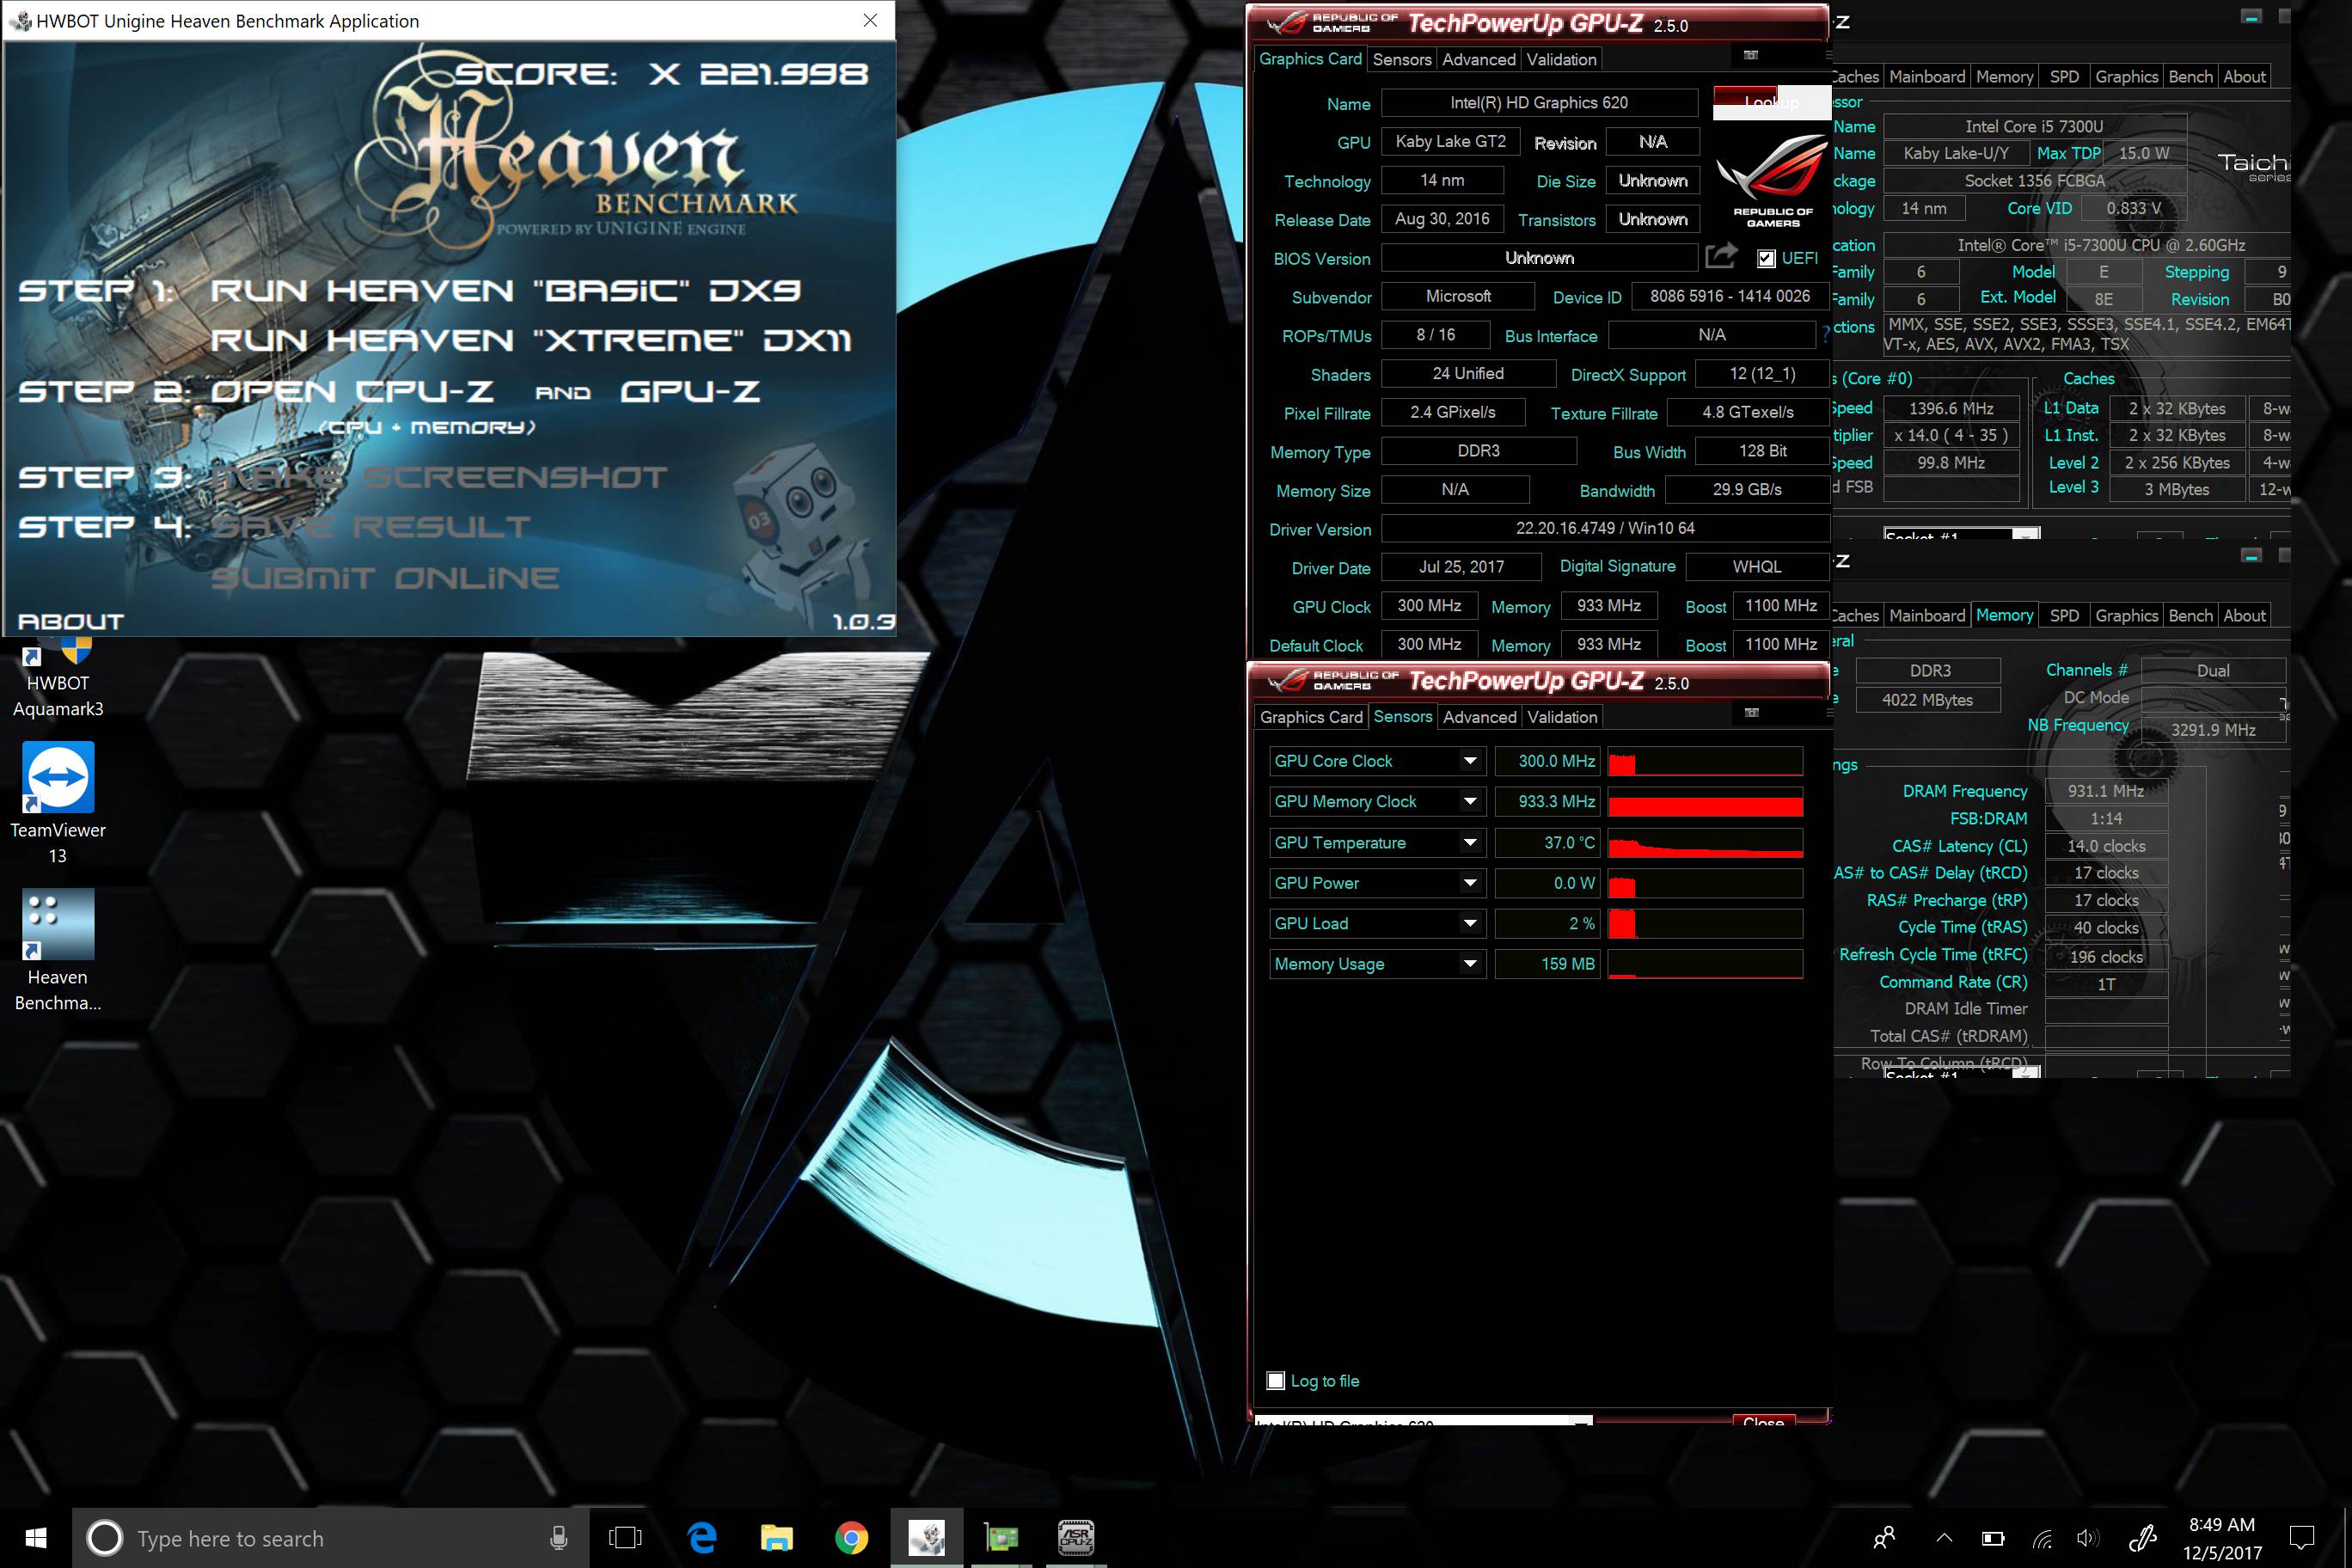Click the 933.3 MHz GPU Memory Clock value
This screenshot has height=1568, width=2352.
(1548, 802)
